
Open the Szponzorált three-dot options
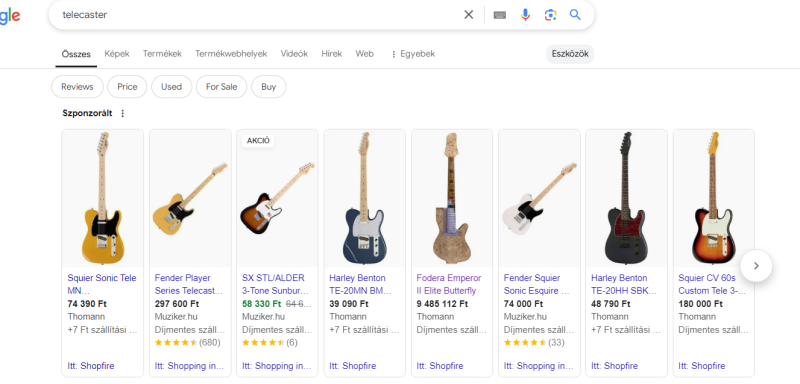click(122, 113)
